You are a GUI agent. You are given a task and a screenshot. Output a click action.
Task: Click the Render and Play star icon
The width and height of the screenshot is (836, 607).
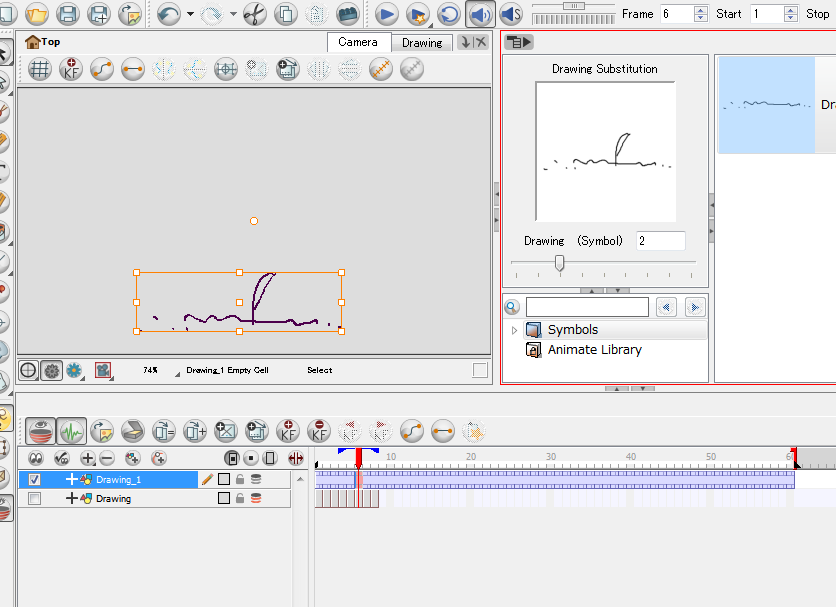418,14
